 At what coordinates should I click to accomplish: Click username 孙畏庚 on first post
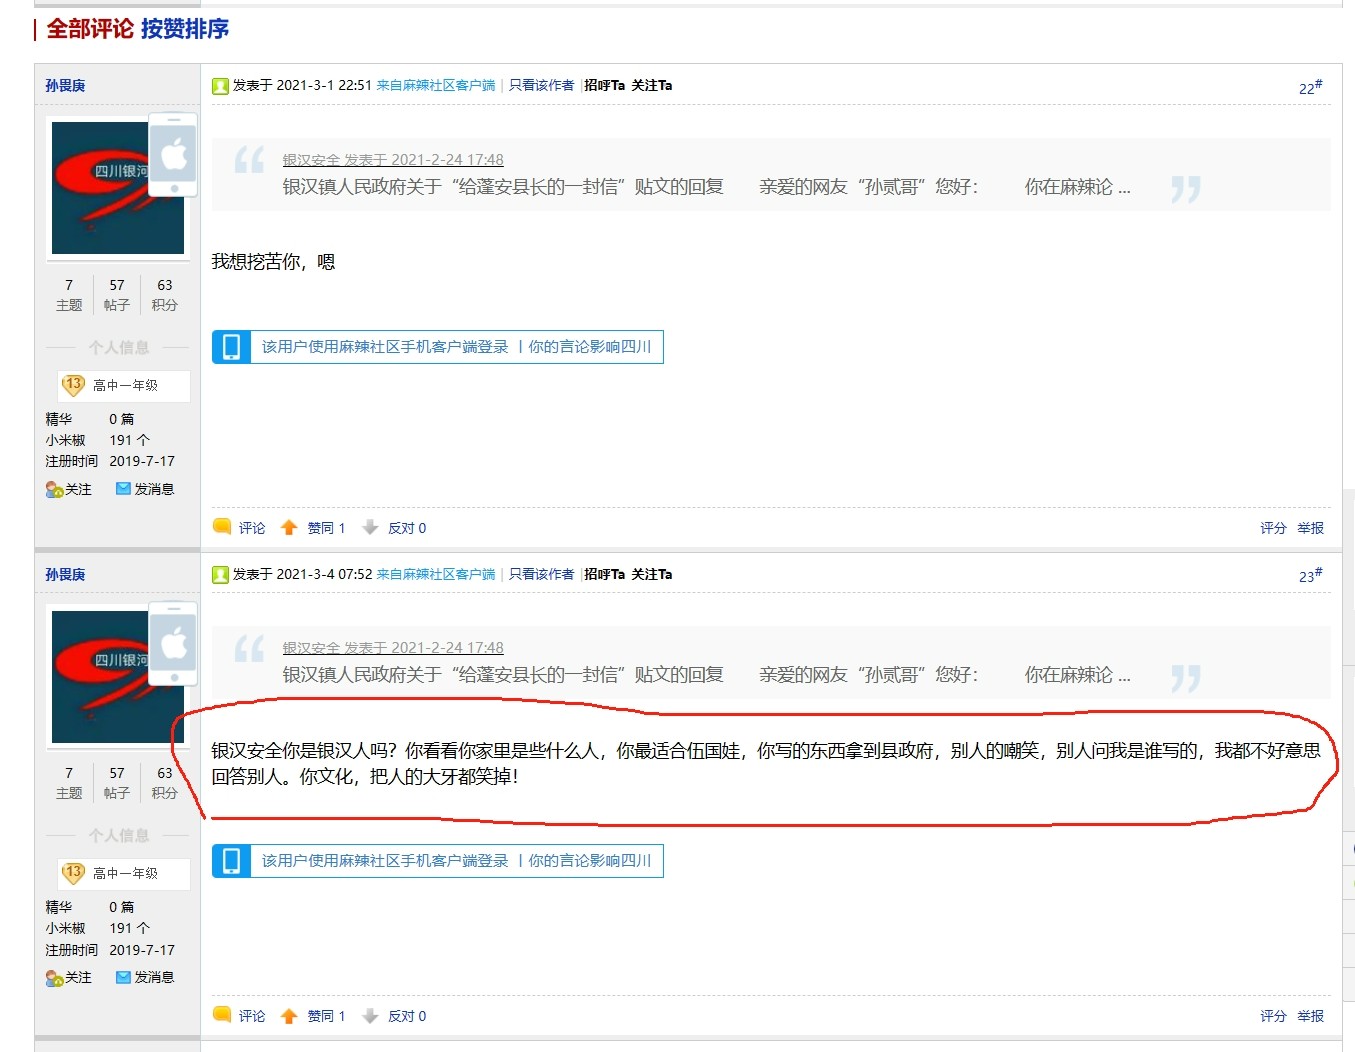coord(65,86)
